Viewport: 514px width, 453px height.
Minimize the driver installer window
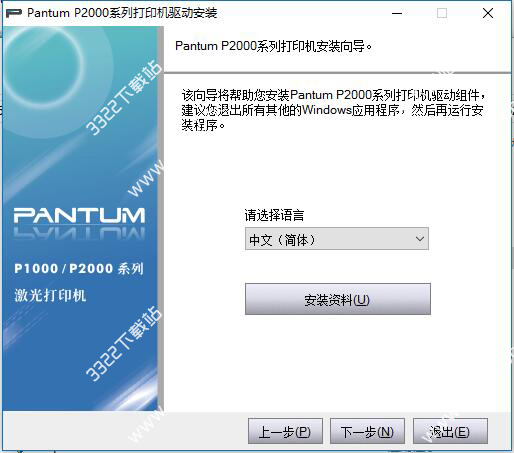point(397,13)
